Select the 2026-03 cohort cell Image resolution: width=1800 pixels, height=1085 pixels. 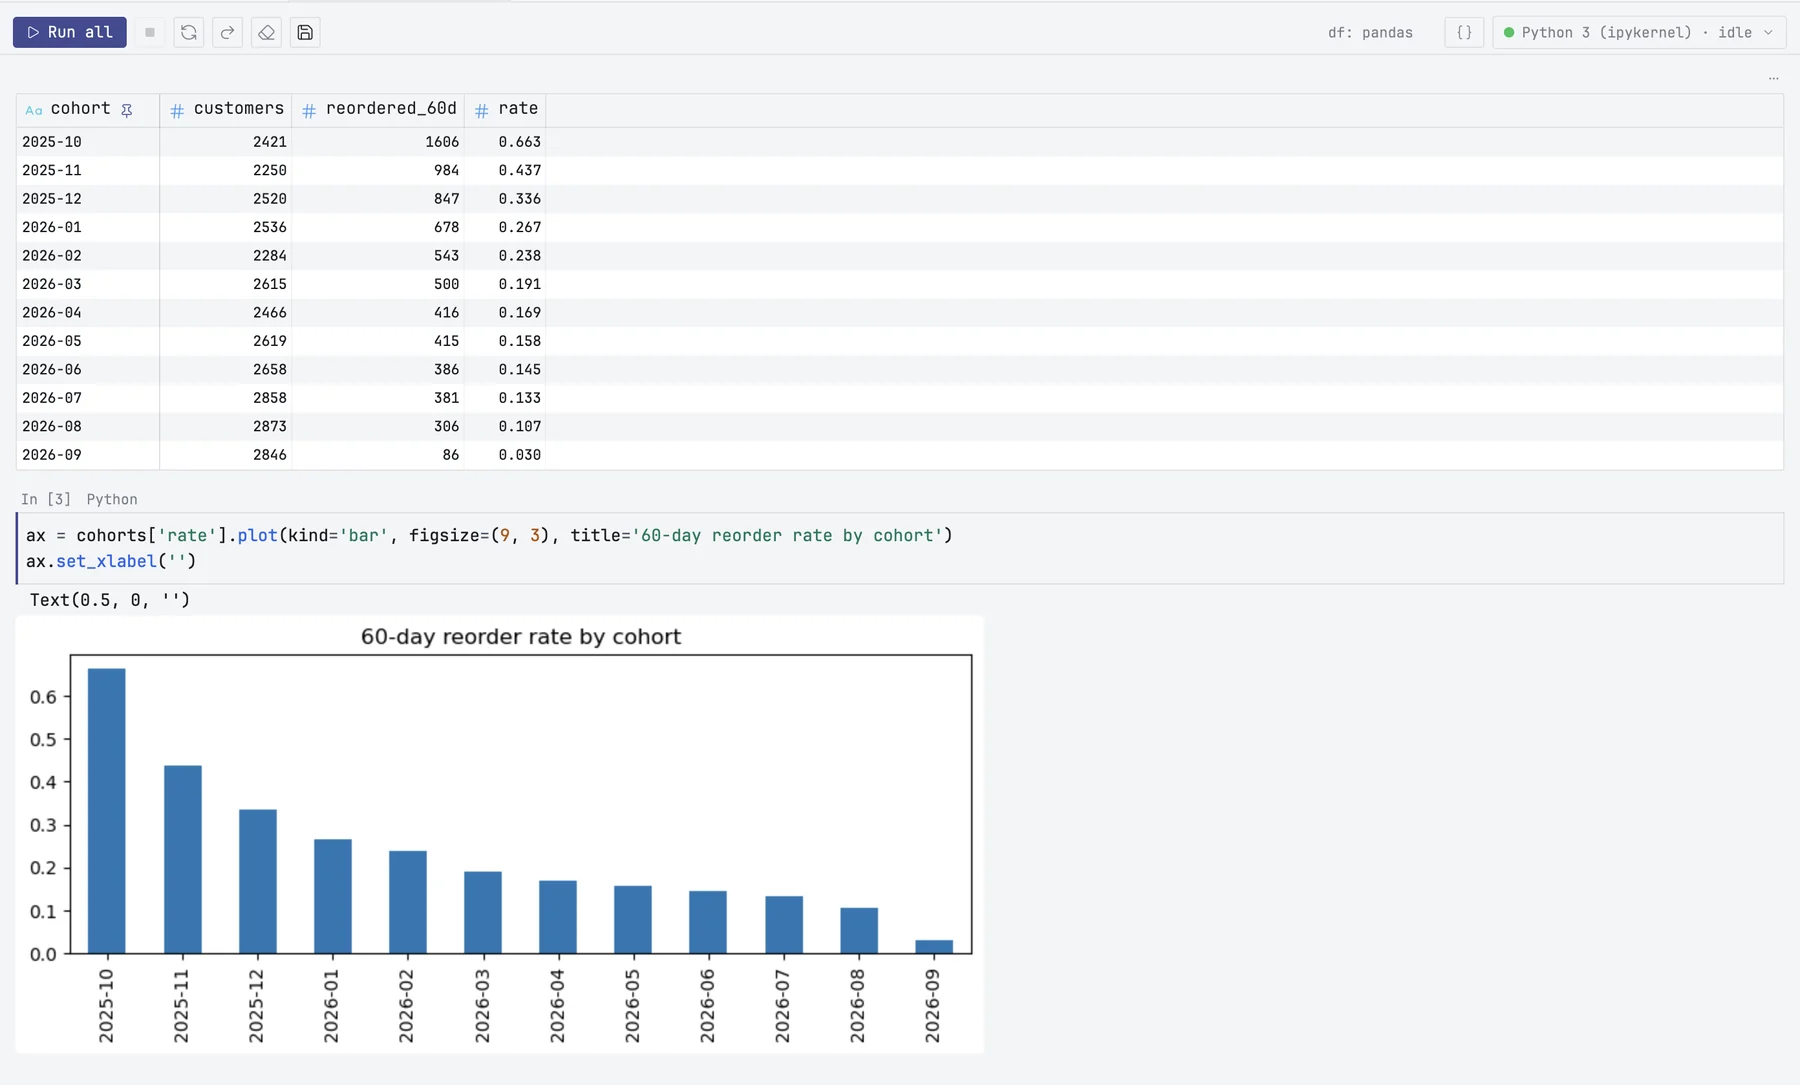(x=88, y=284)
